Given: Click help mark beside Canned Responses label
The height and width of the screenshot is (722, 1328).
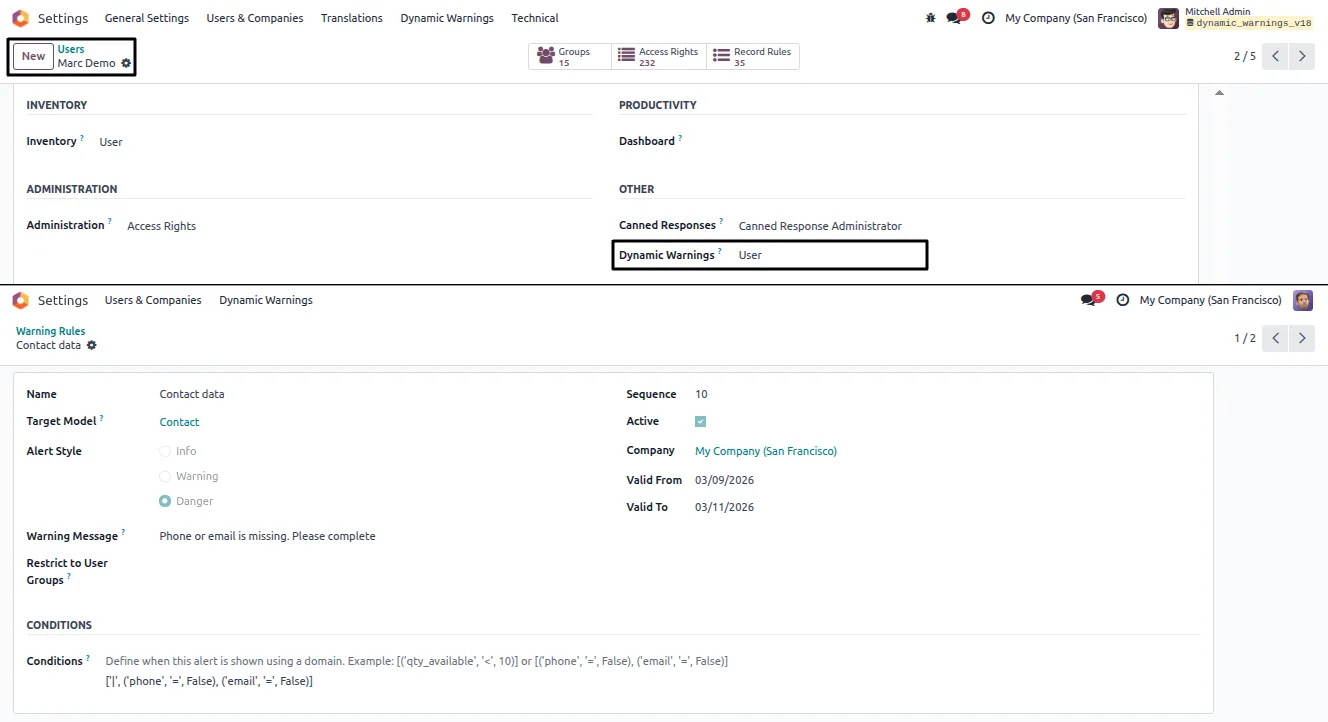Looking at the screenshot, I should [721, 223].
